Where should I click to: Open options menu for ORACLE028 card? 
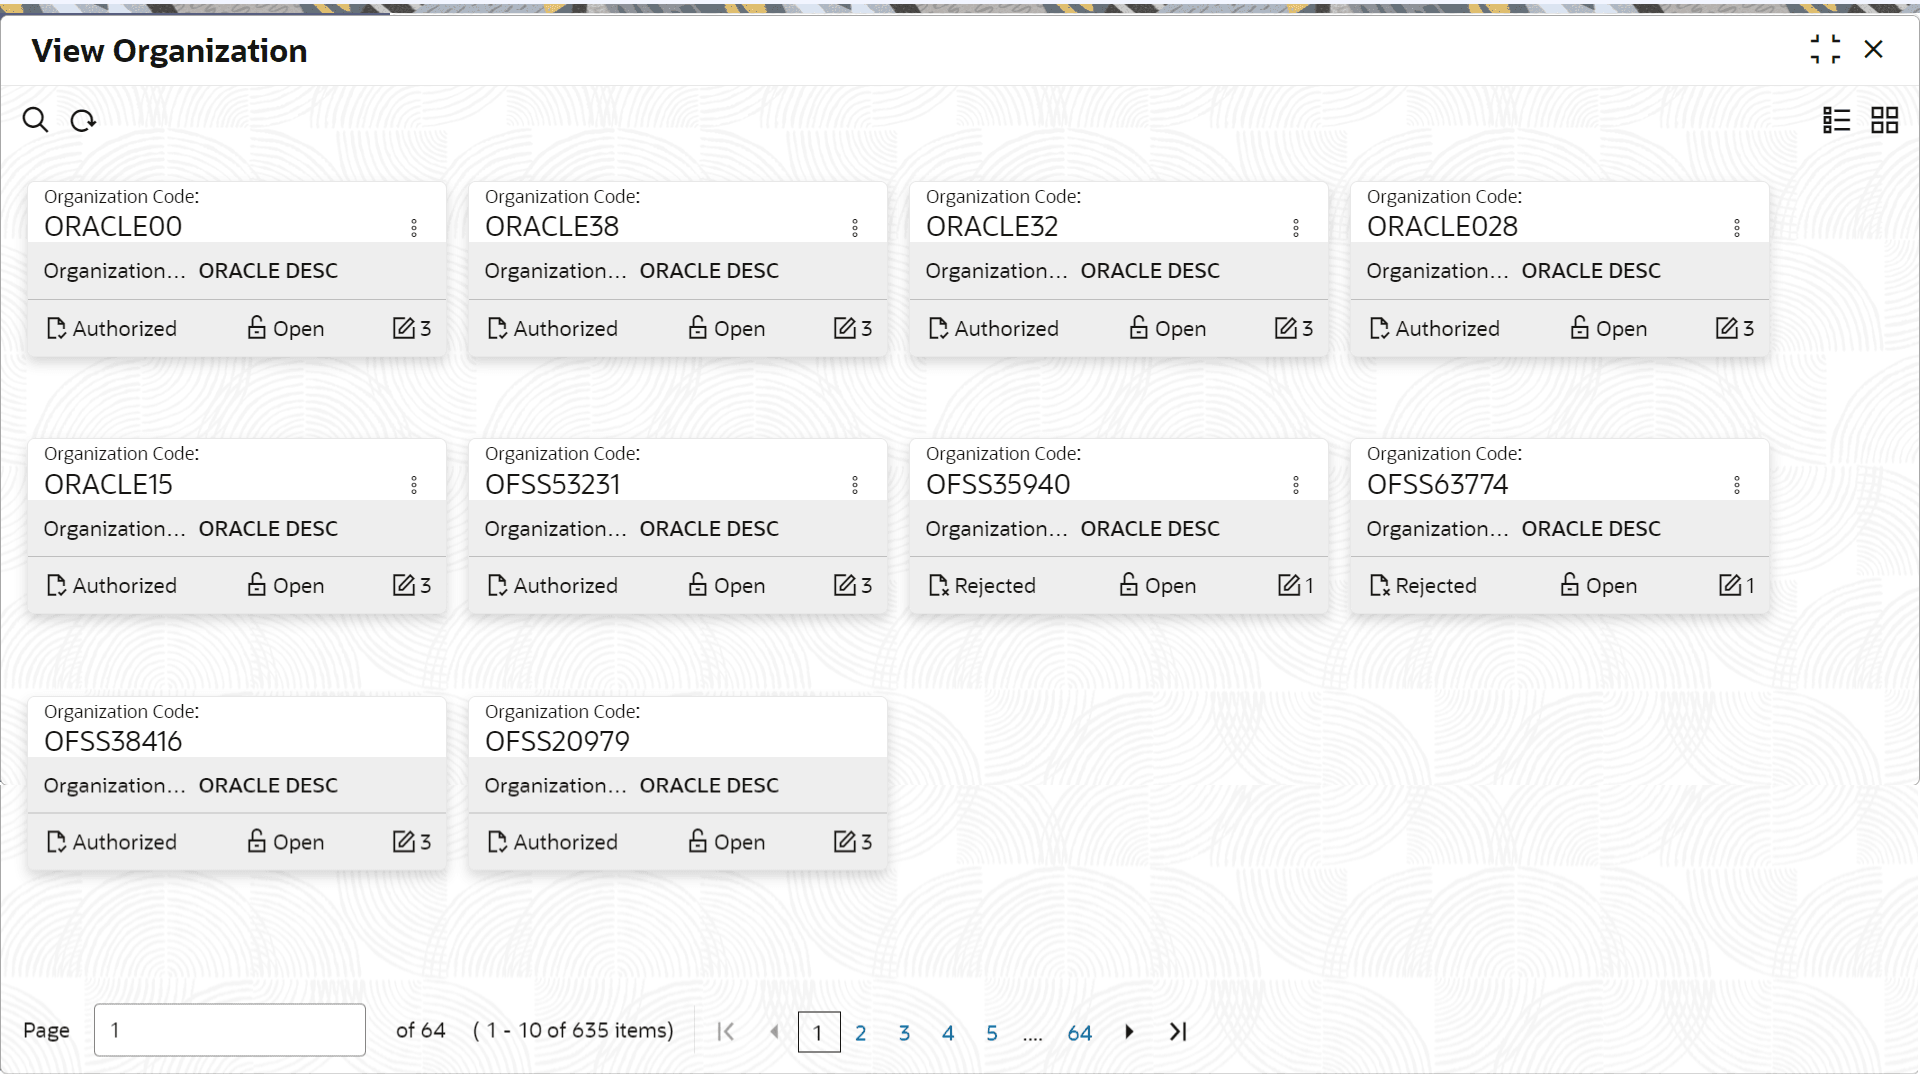pos(1737,228)
